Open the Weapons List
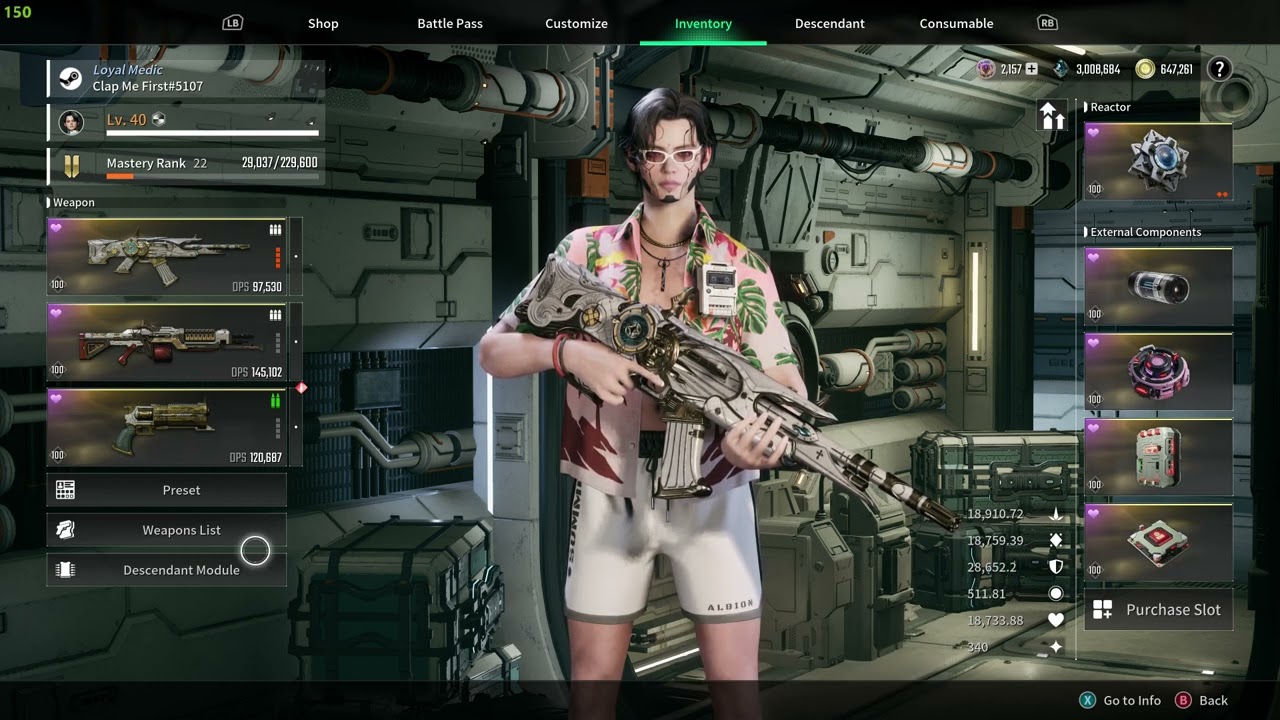The image size is (1280, 720). pyautogui.click(x=167, y=530)
